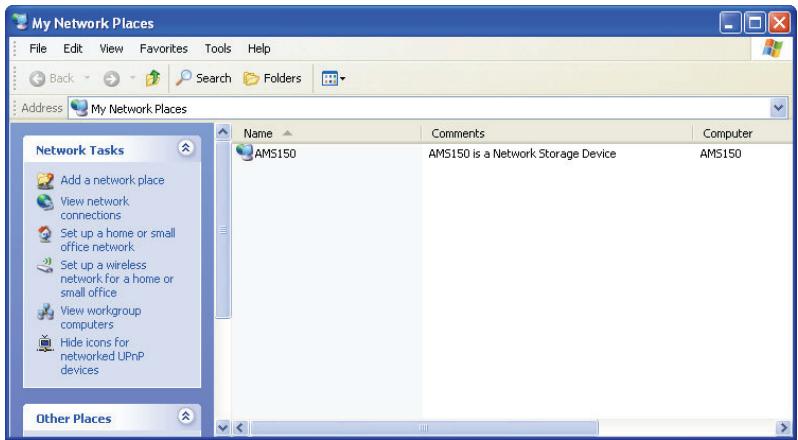Viewport: 798px width, 440px height.
Task: Click the home network setup icon
Action: (x=45, y=234)
